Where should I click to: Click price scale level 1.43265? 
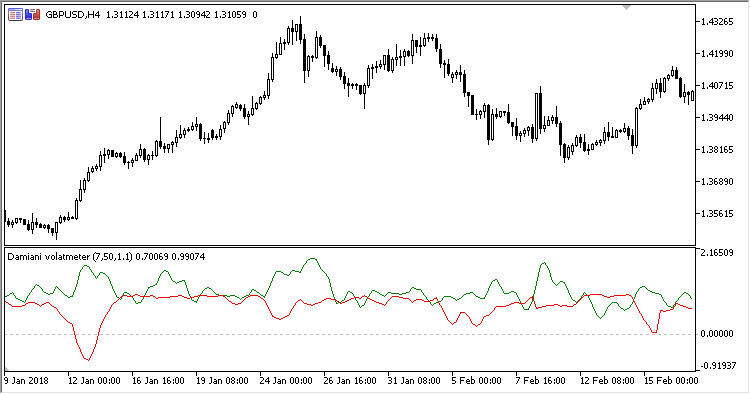click(x=717, y=22)
